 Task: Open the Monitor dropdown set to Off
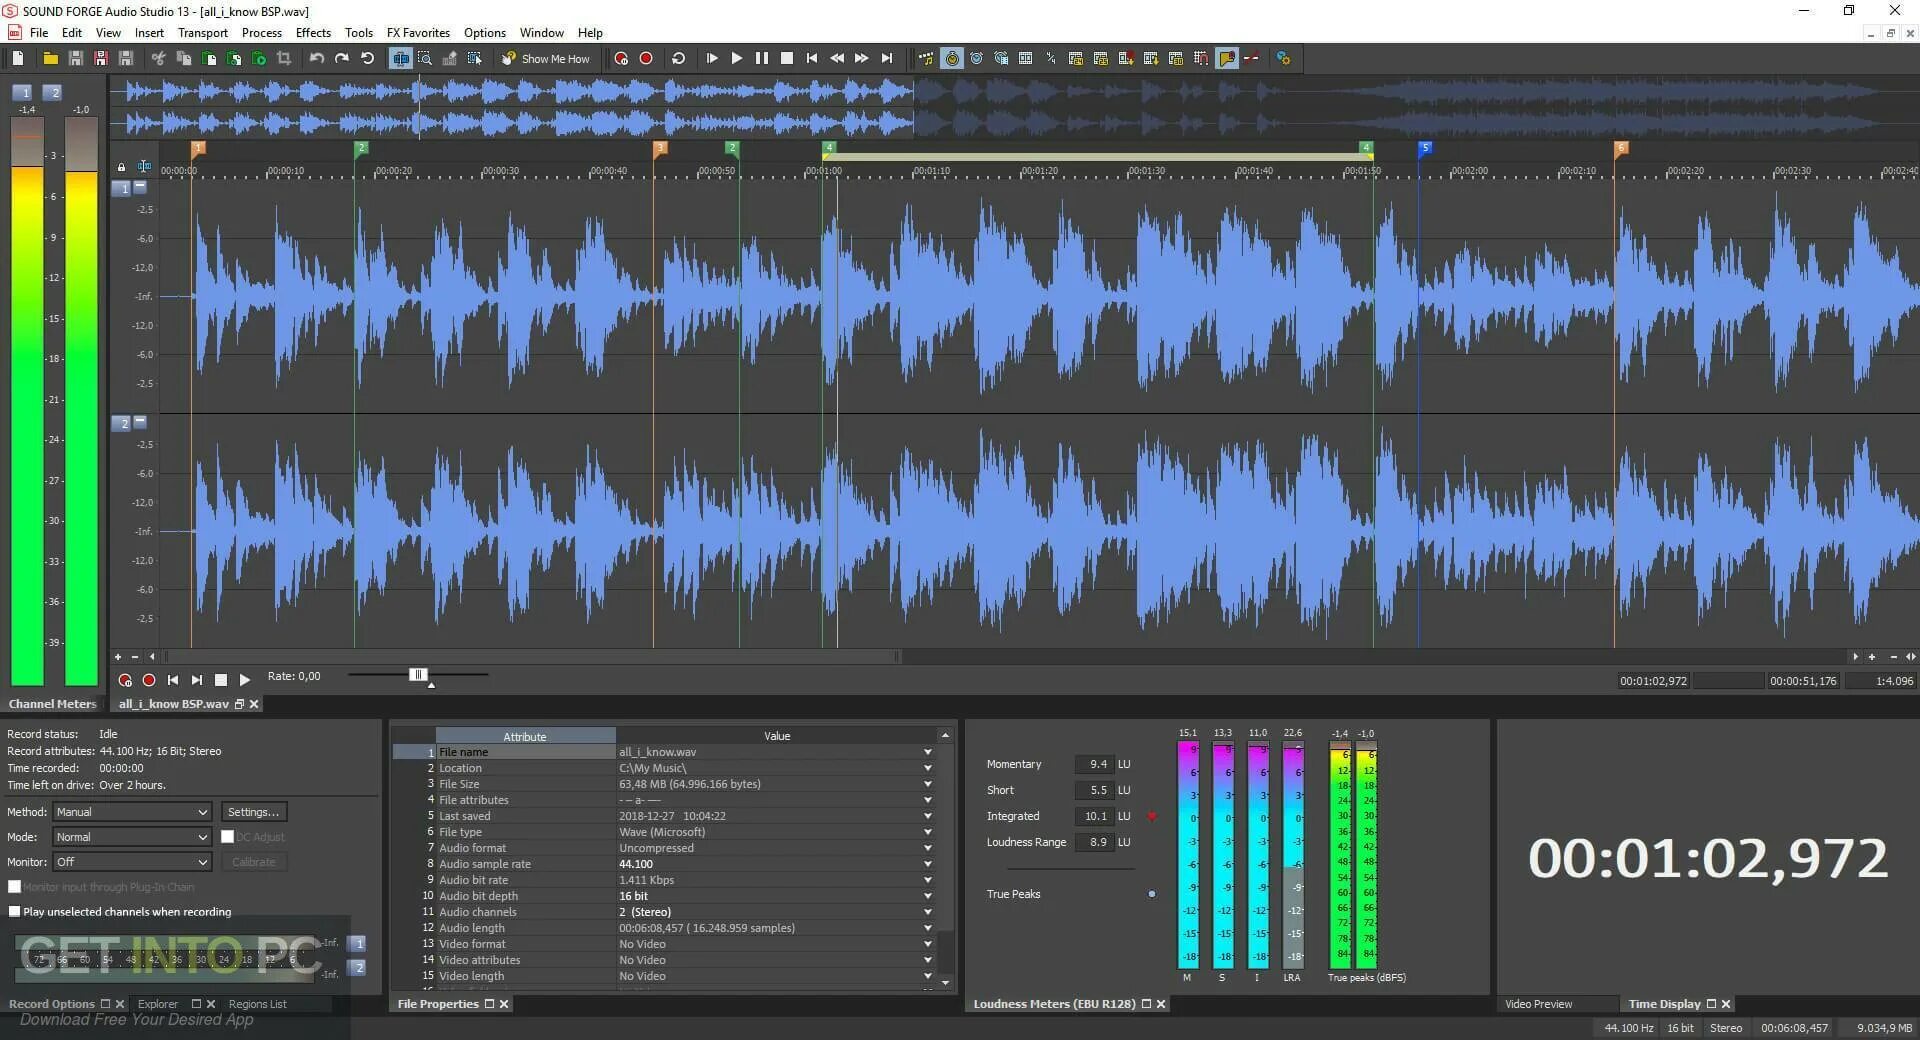(131, 862)
